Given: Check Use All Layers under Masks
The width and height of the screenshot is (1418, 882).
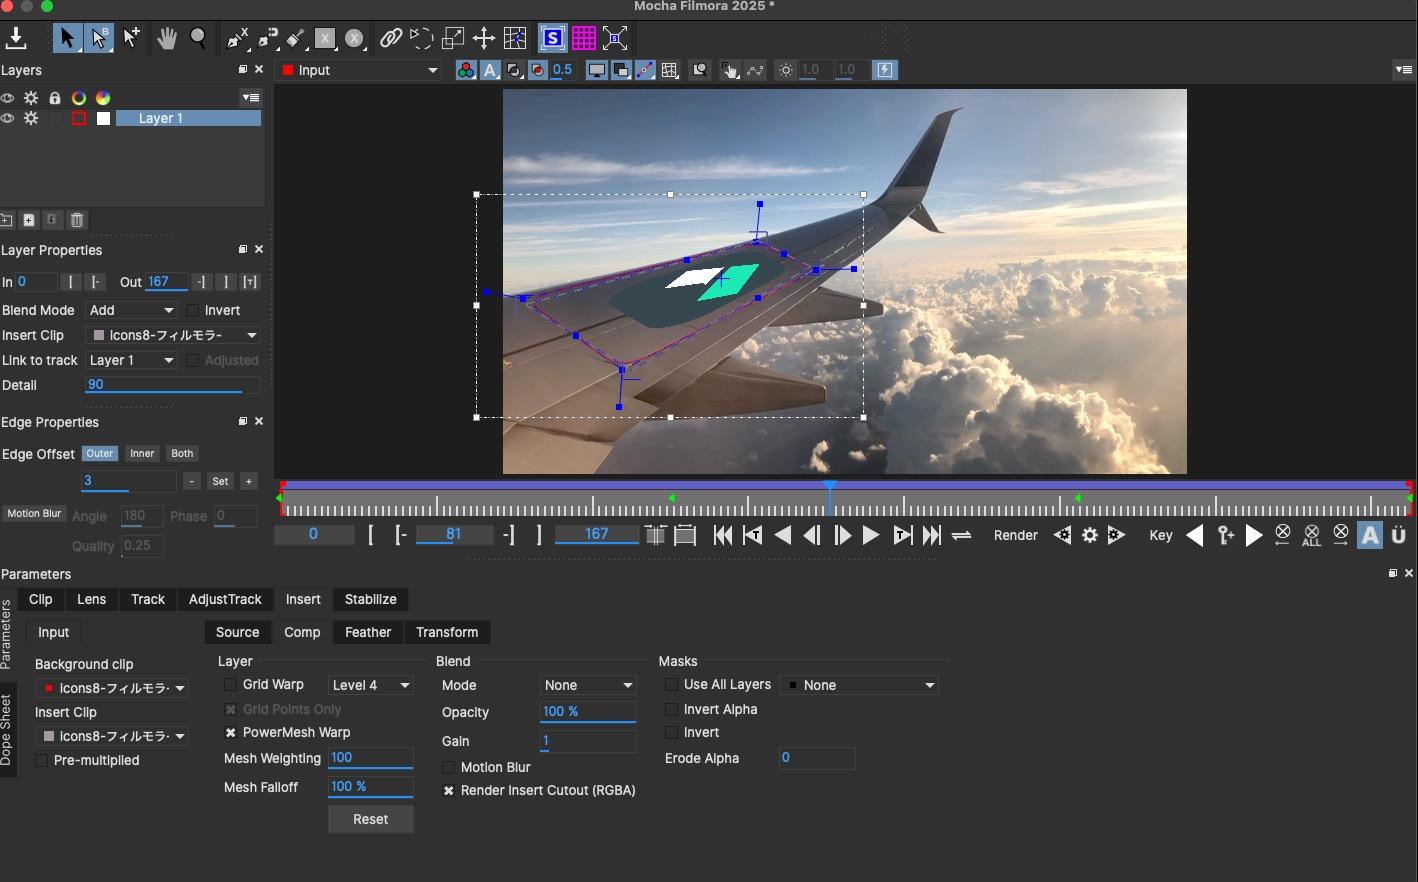Looking at the screenshot, I should click(671, 685).
